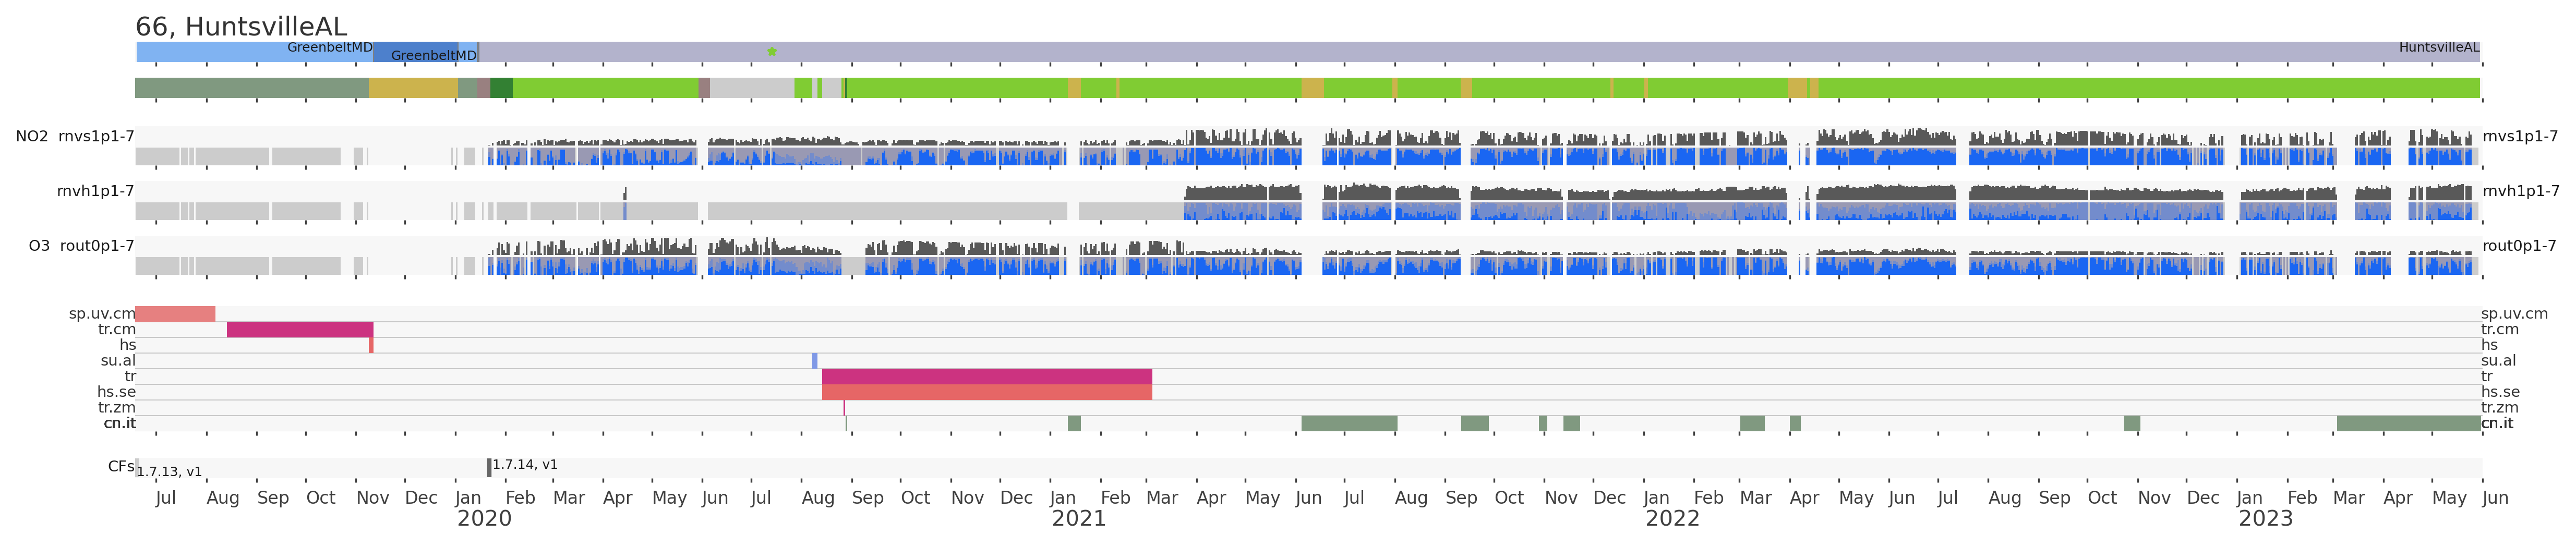Viewport: 2576px width, 546px height.
Task: Click the dark green status bar segment
Action: [x=501, y=88]
